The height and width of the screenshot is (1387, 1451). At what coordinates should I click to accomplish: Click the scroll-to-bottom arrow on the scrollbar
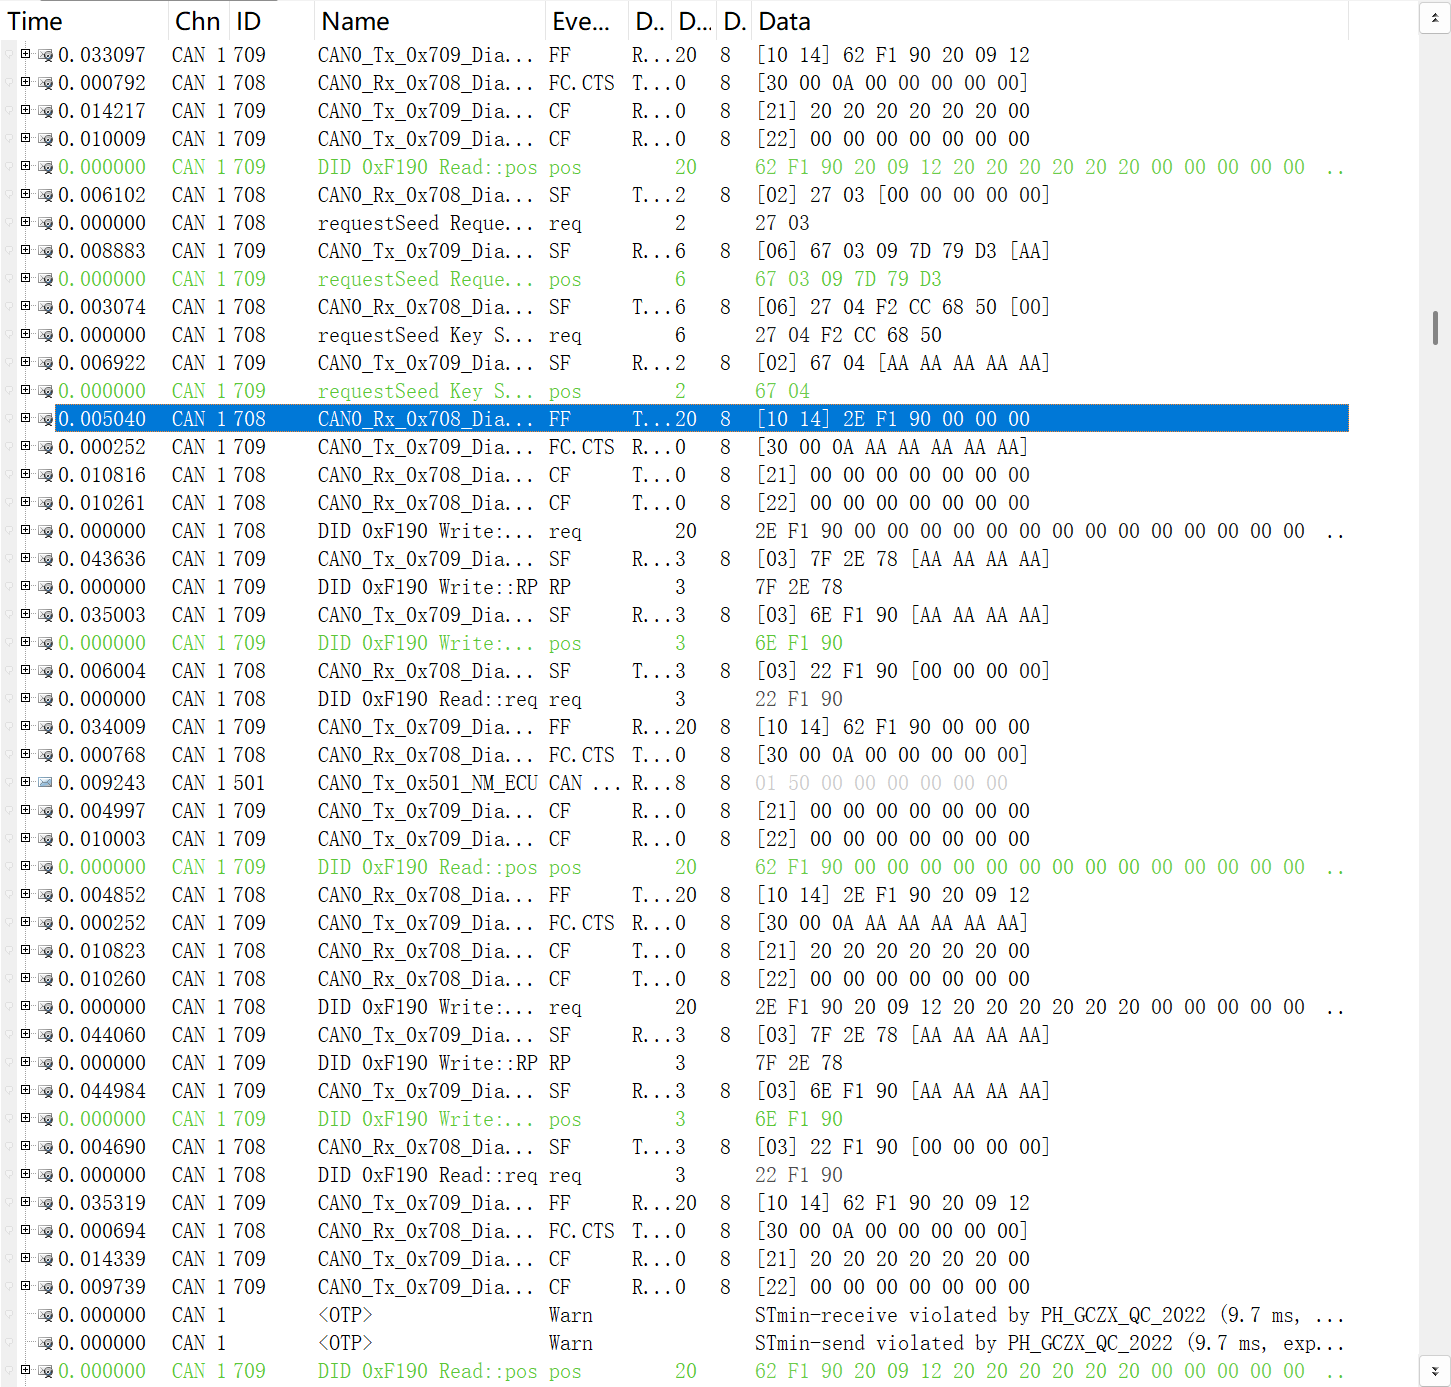point(1435,1371)
